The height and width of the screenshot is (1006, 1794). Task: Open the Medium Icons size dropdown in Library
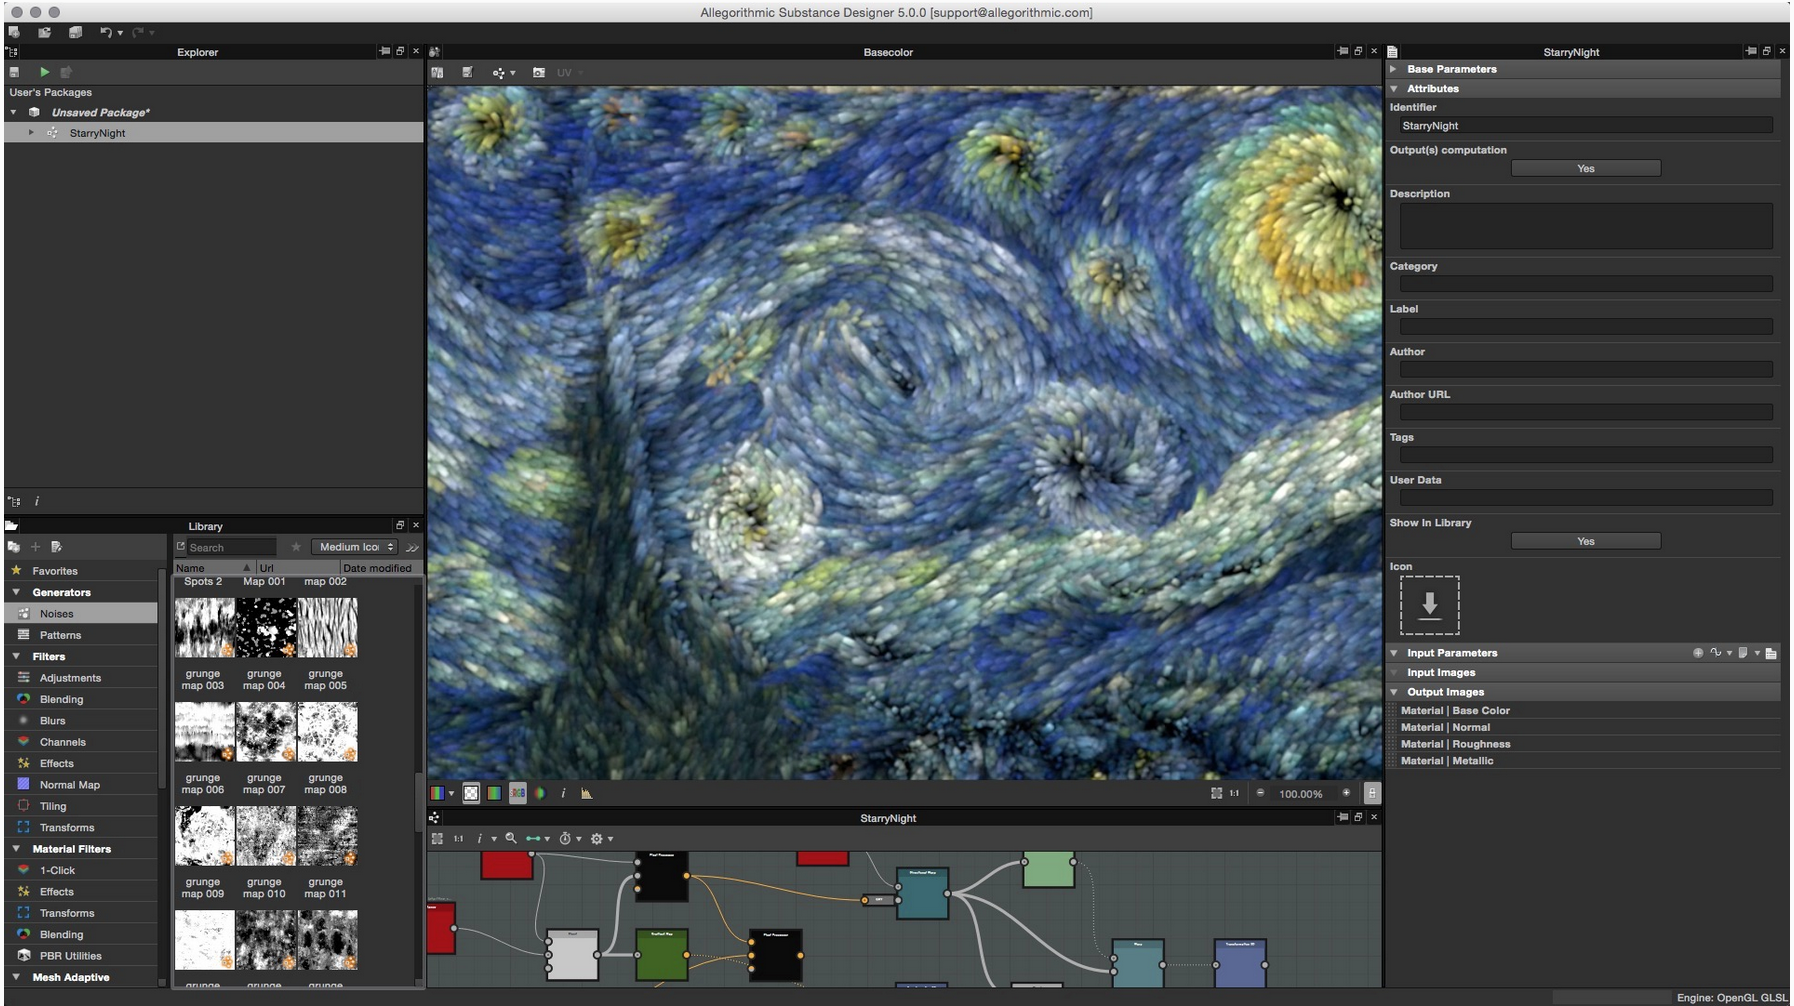[354, 547]
